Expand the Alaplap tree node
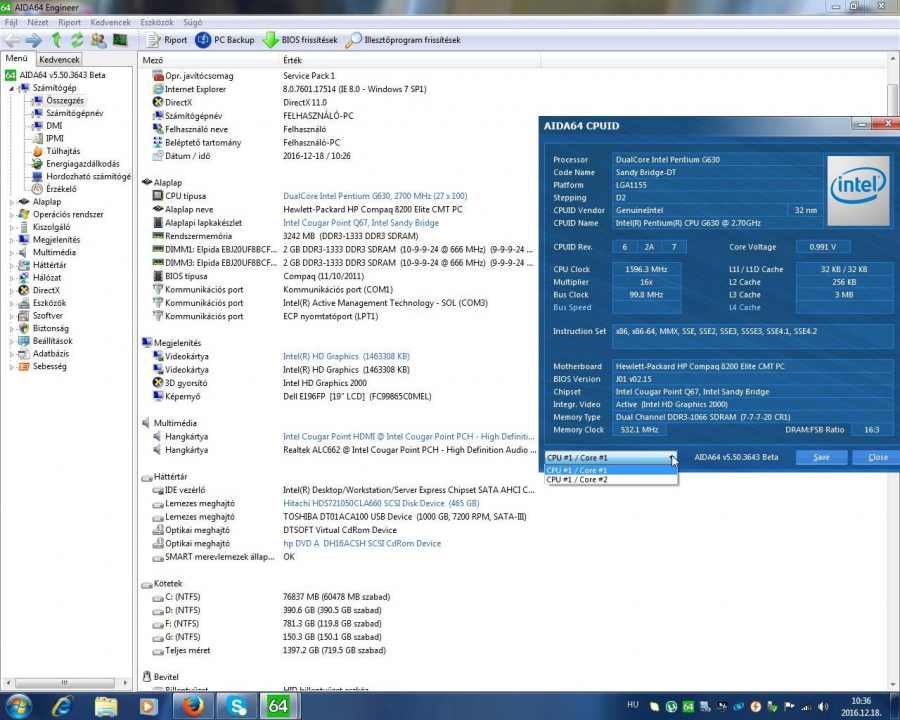Viewport: 900px width, 720px height. click(11, 202)
